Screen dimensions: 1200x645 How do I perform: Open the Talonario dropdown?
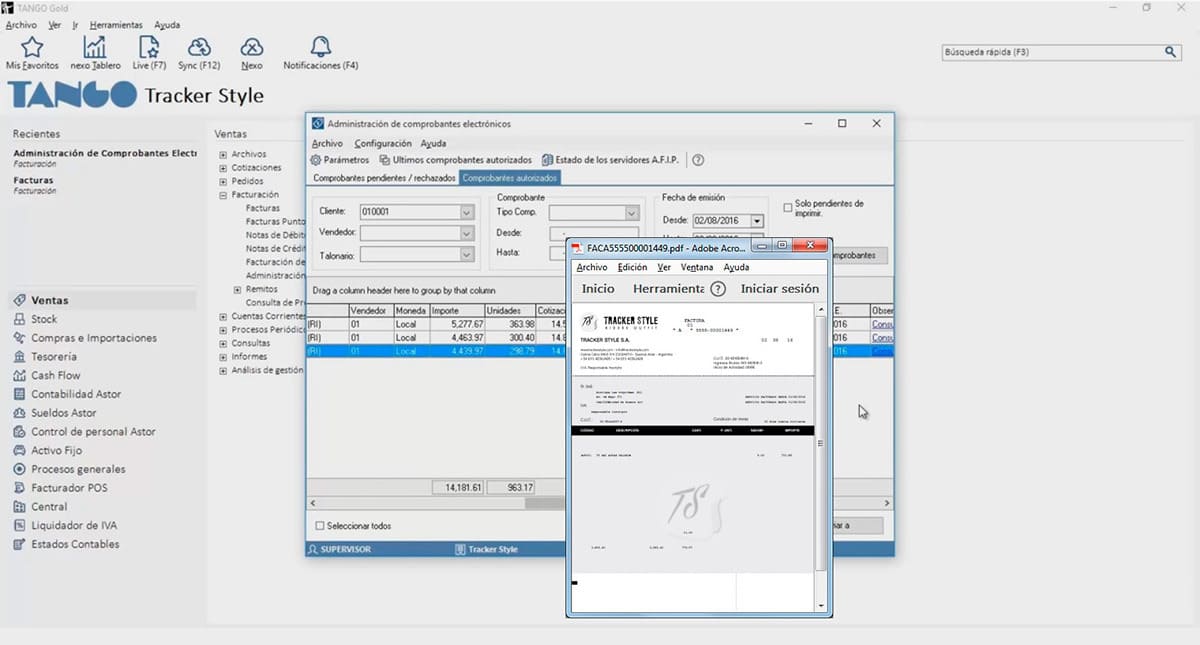pos(466,256)
